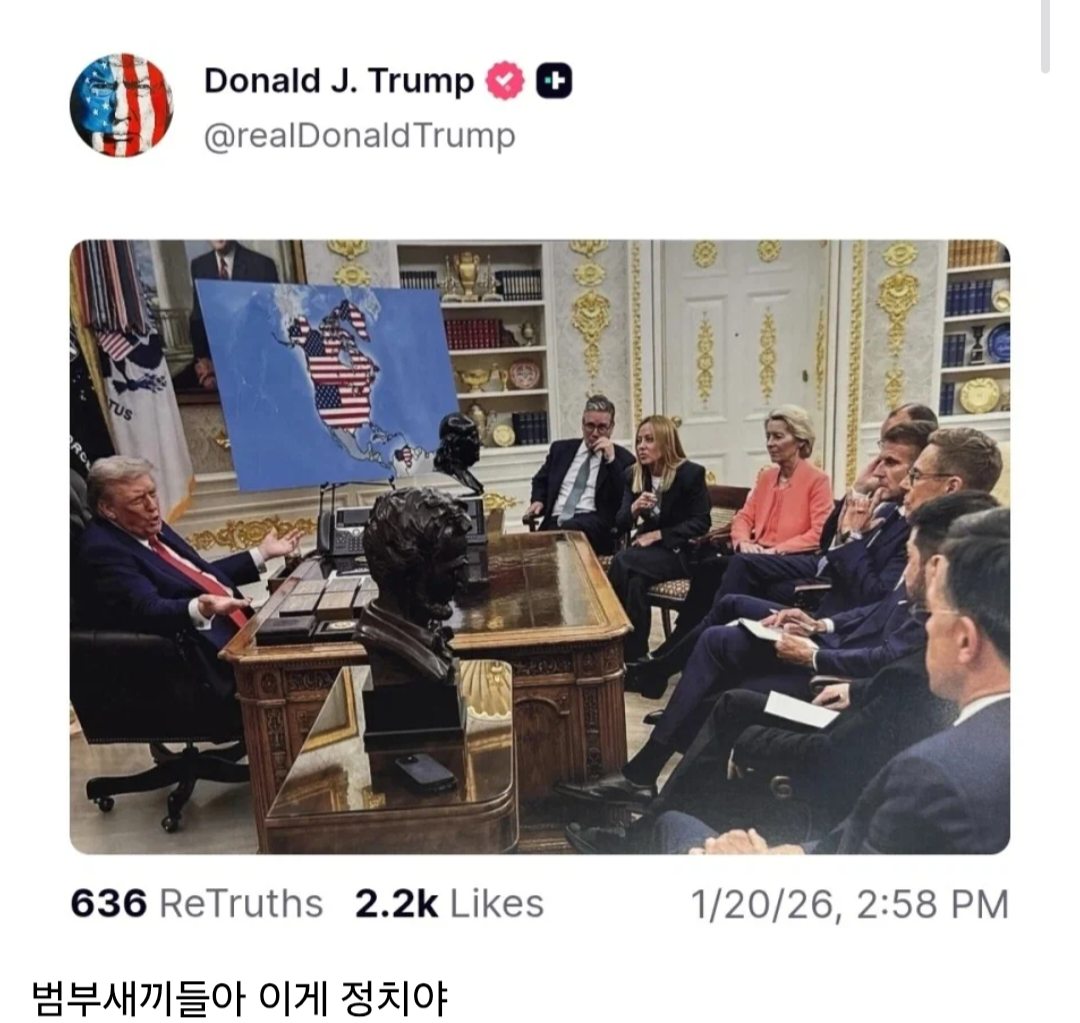
Task: Click the 1/20/26, 2:58 PM timestamp
Action: pyautogui.click(x=849, y=904)
